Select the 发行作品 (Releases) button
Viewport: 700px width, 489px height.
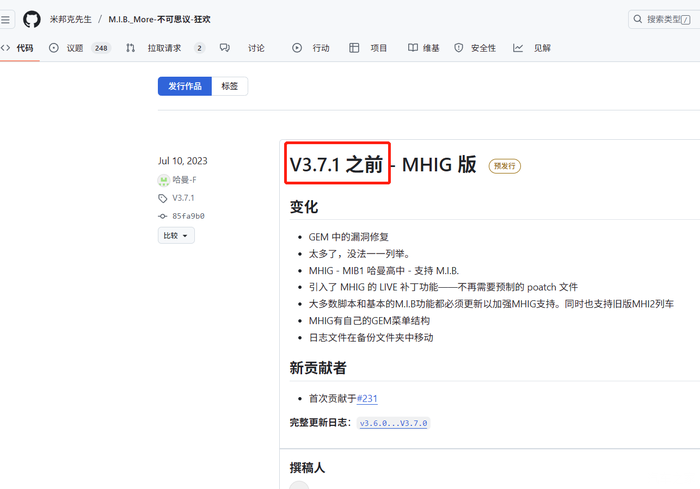click(x=184, y=87)
